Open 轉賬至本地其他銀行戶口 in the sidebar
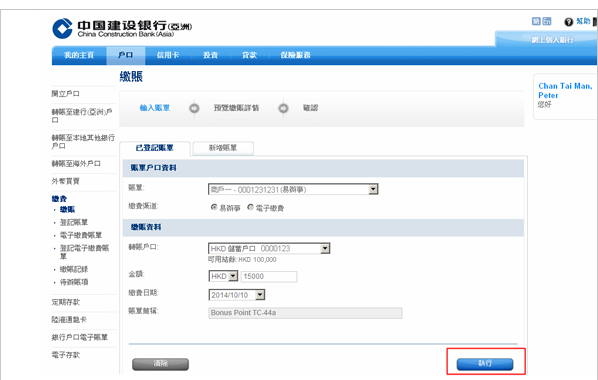This screenshot has width=598, height=380. (x=83, y=142)
